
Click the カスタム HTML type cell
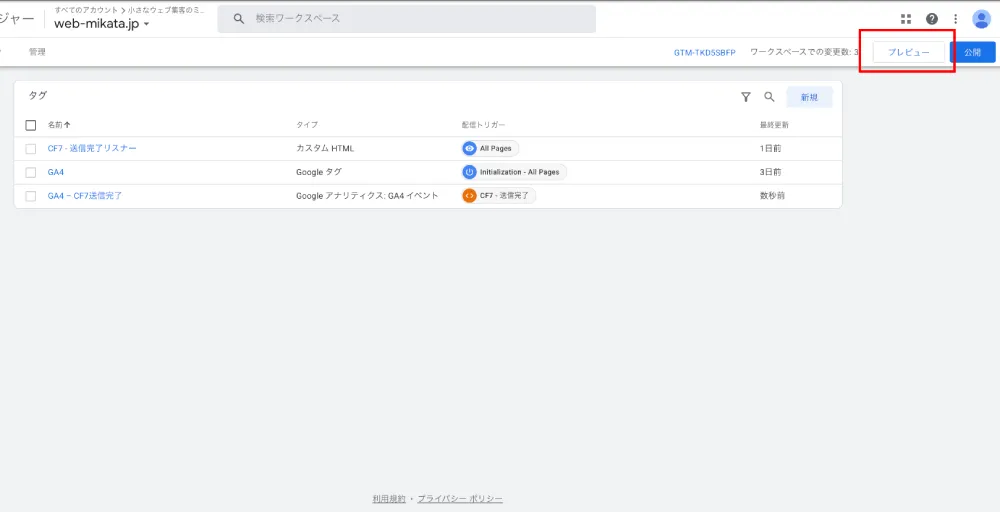(325, 149)
